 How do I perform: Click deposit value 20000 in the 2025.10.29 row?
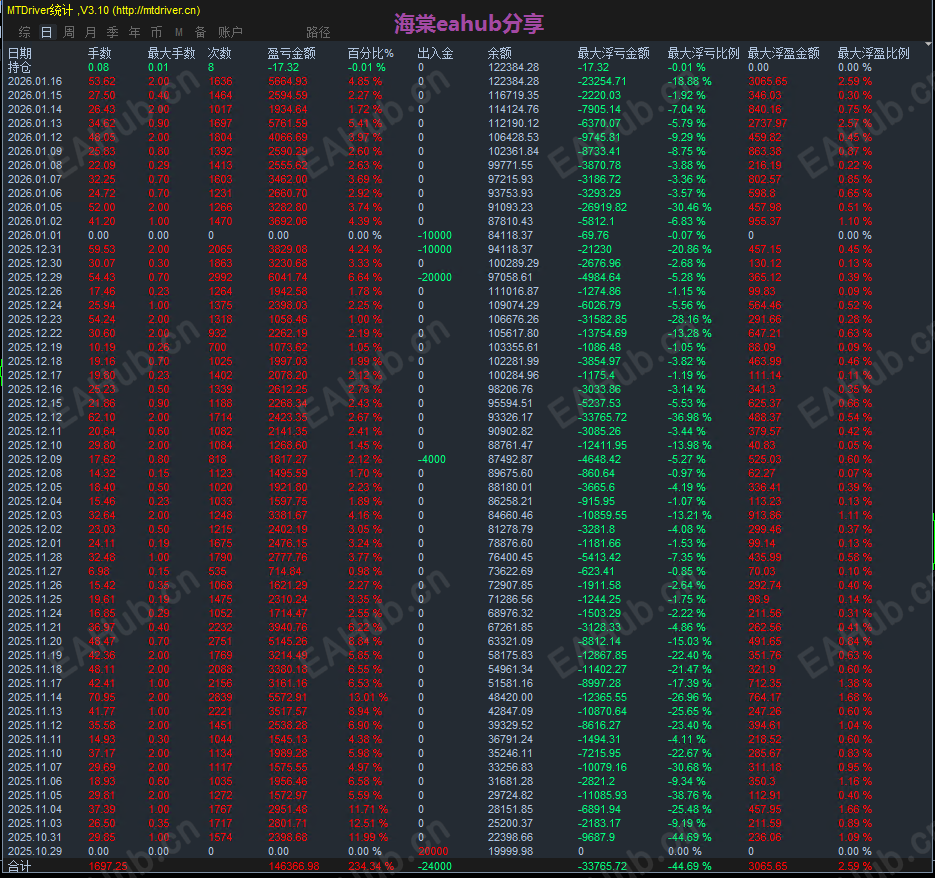[434, 851]
